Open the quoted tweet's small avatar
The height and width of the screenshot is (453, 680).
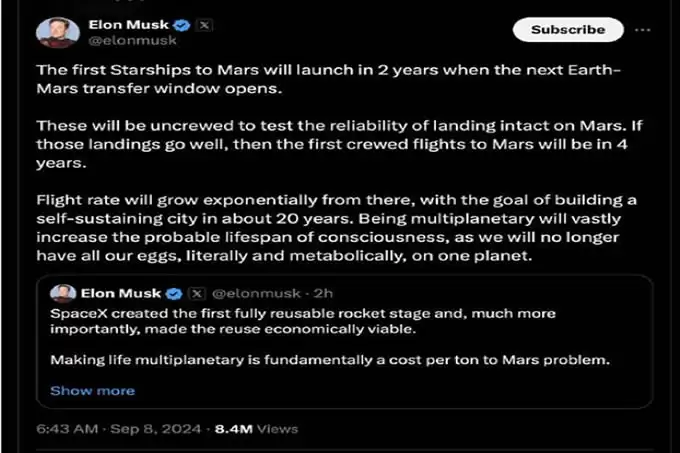(x=63, y=293)
